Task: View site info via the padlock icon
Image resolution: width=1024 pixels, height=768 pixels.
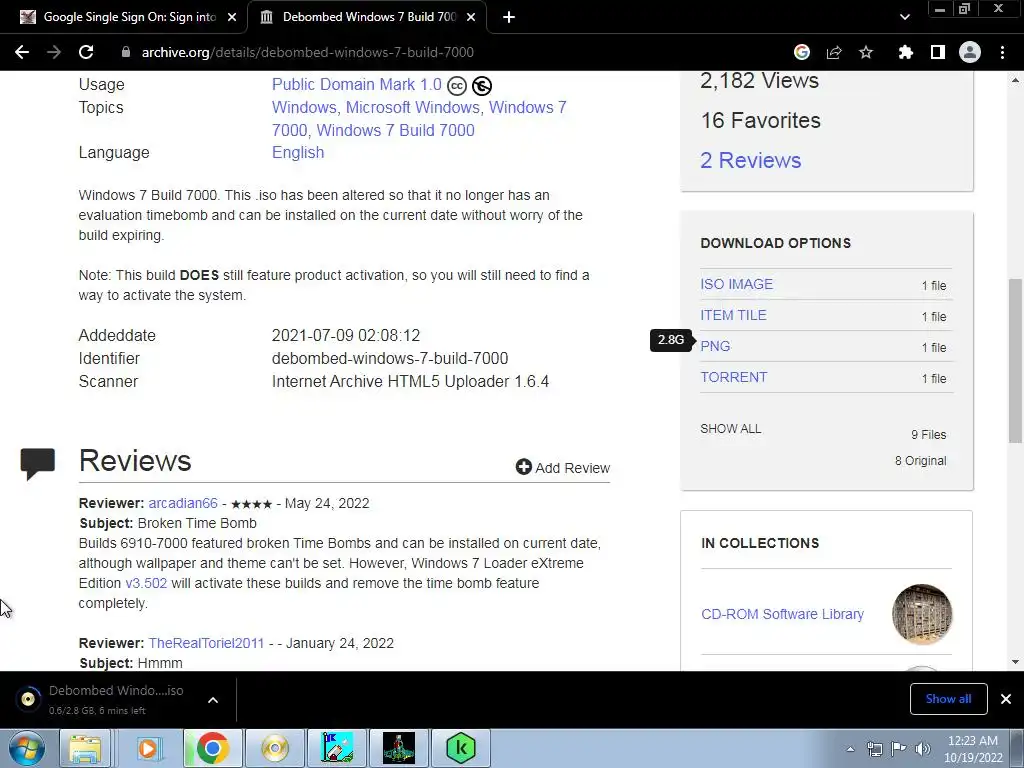Action: [126, 52]
